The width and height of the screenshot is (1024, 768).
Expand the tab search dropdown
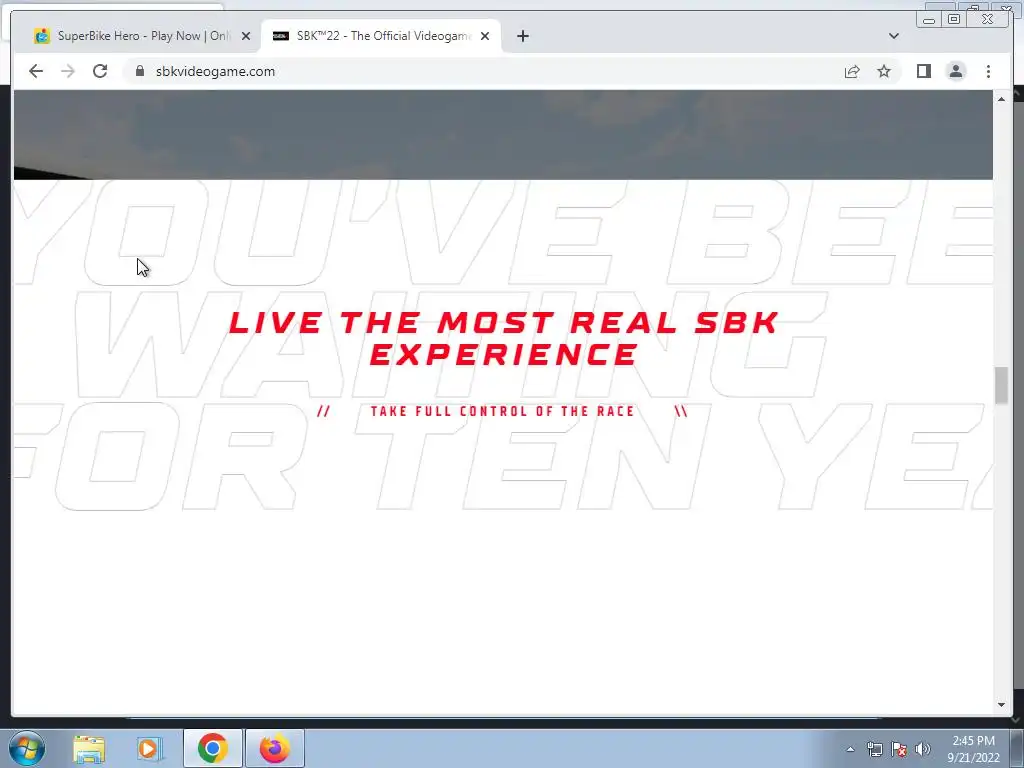coord(893,36)
